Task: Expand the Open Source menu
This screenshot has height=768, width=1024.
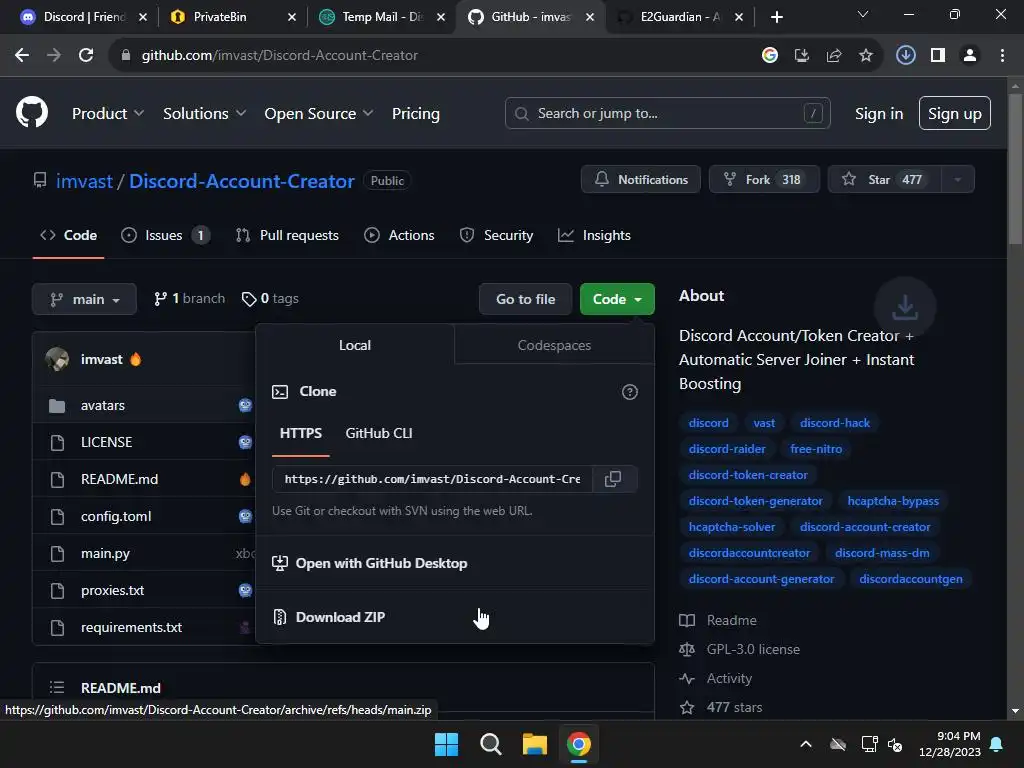Action: (319, 114)
